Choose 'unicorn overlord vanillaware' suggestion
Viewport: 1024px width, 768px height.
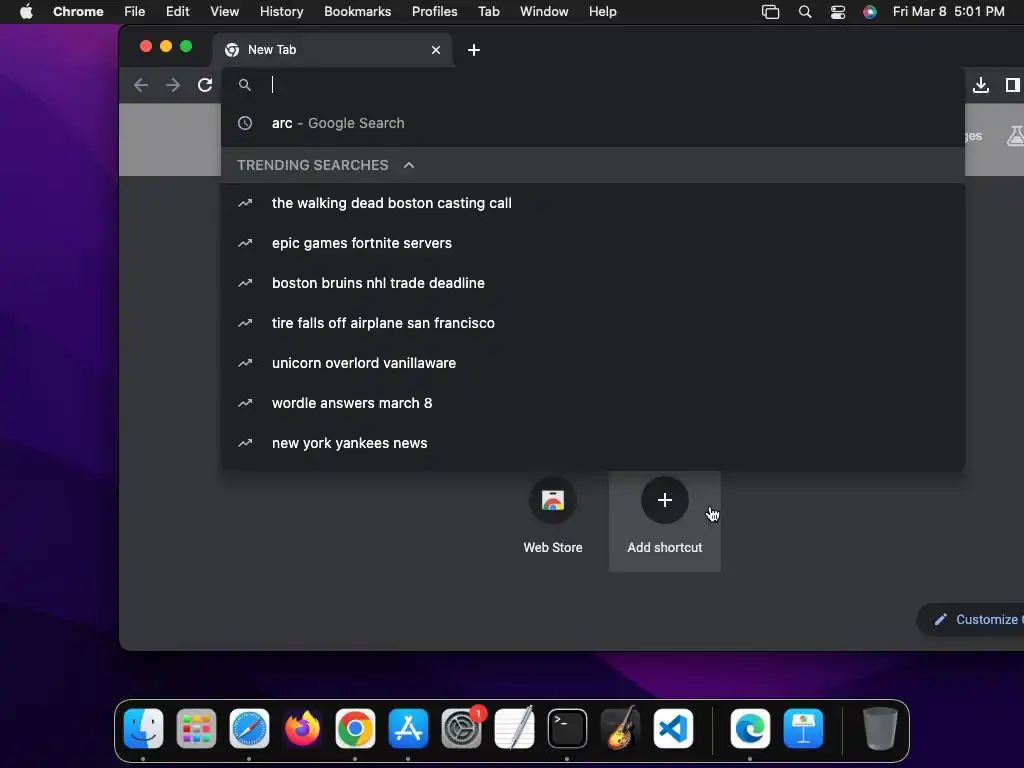point(592,363)
